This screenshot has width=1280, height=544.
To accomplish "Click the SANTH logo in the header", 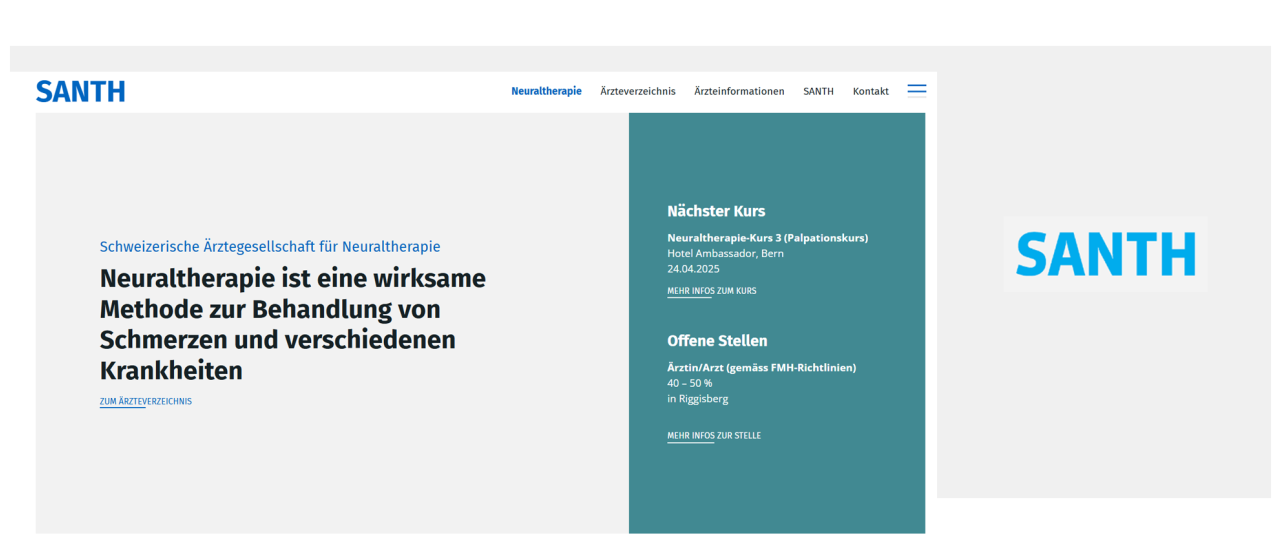I will (x=80, y=91).
